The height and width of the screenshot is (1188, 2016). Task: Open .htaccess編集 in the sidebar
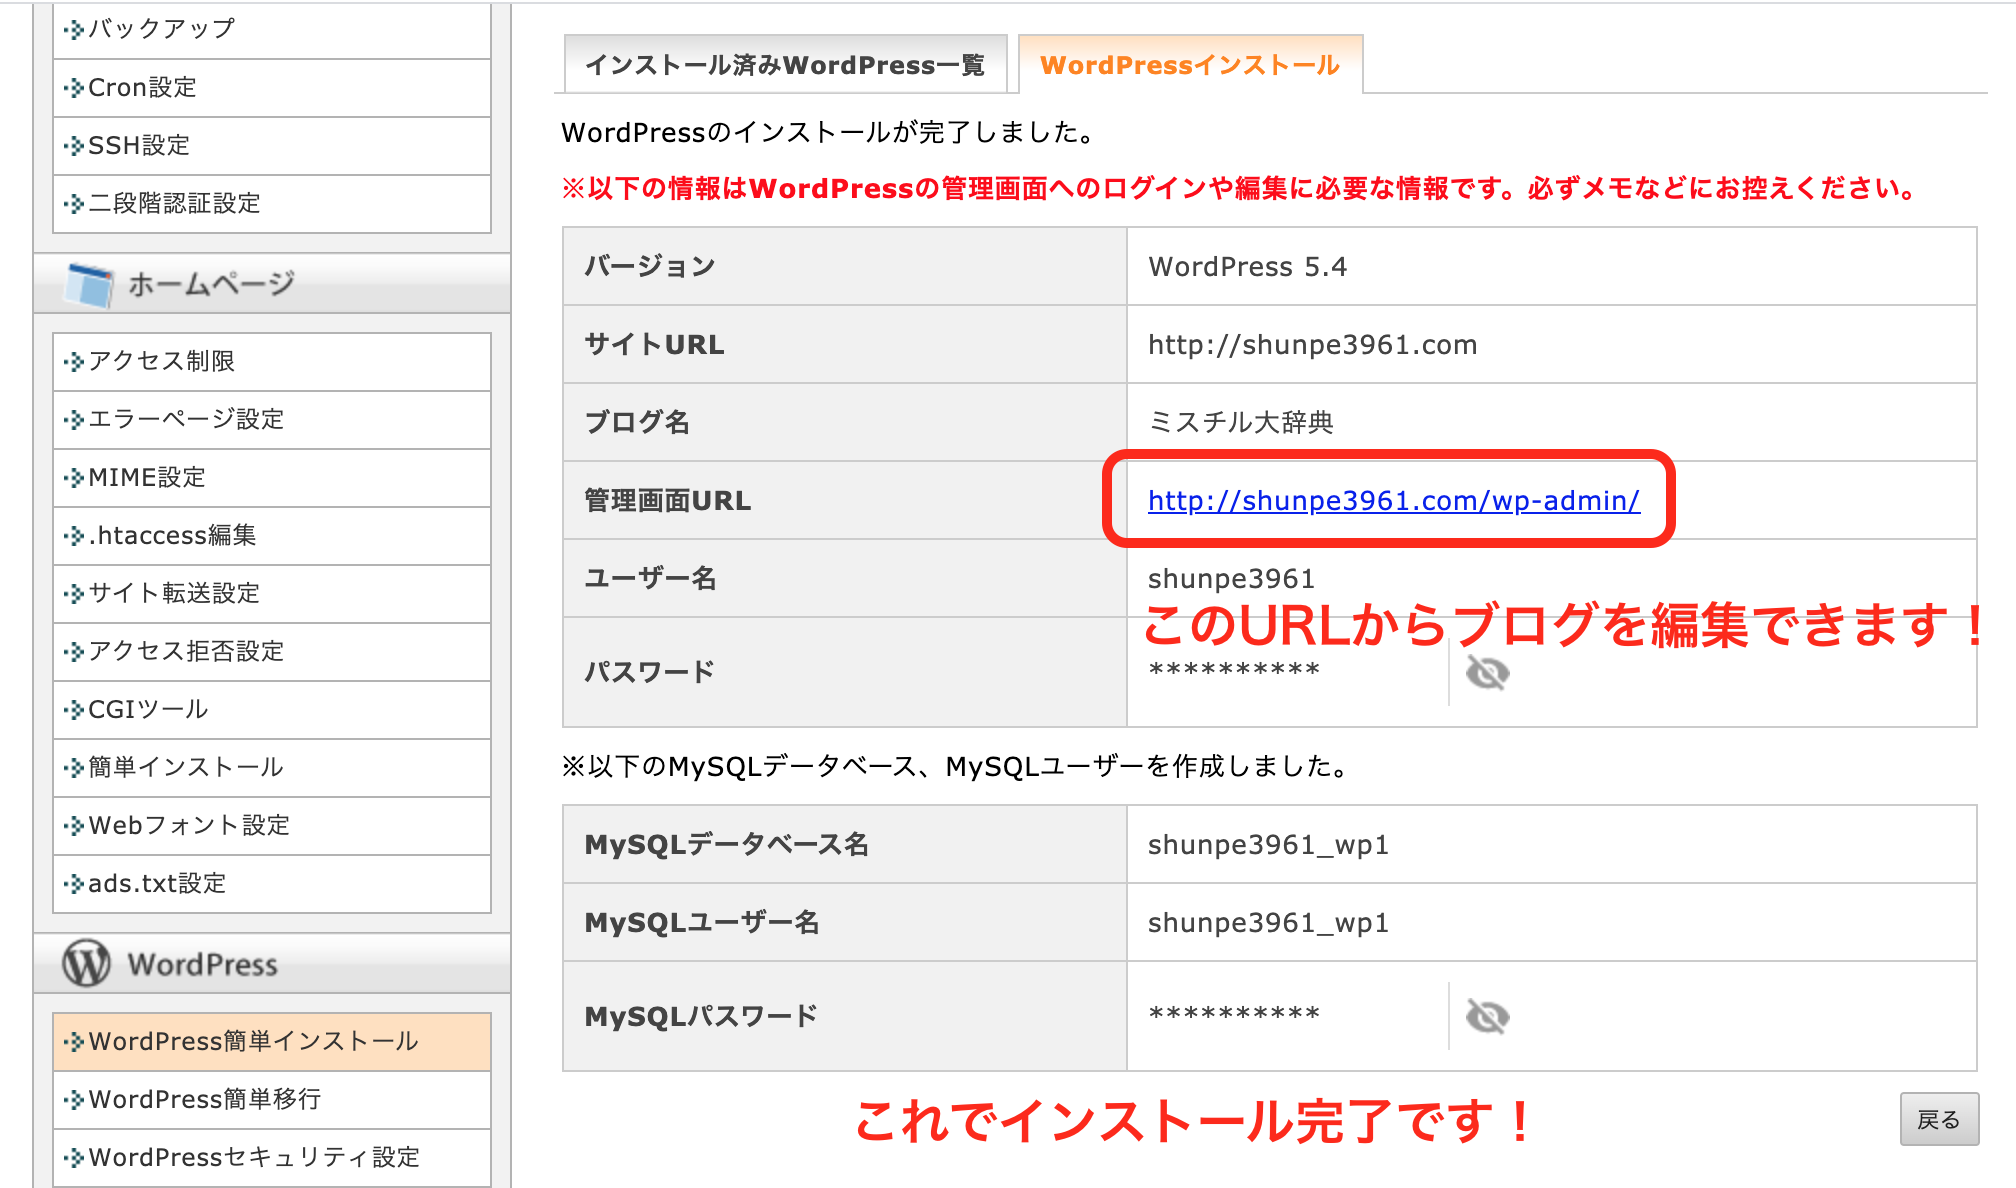(272, 535)
